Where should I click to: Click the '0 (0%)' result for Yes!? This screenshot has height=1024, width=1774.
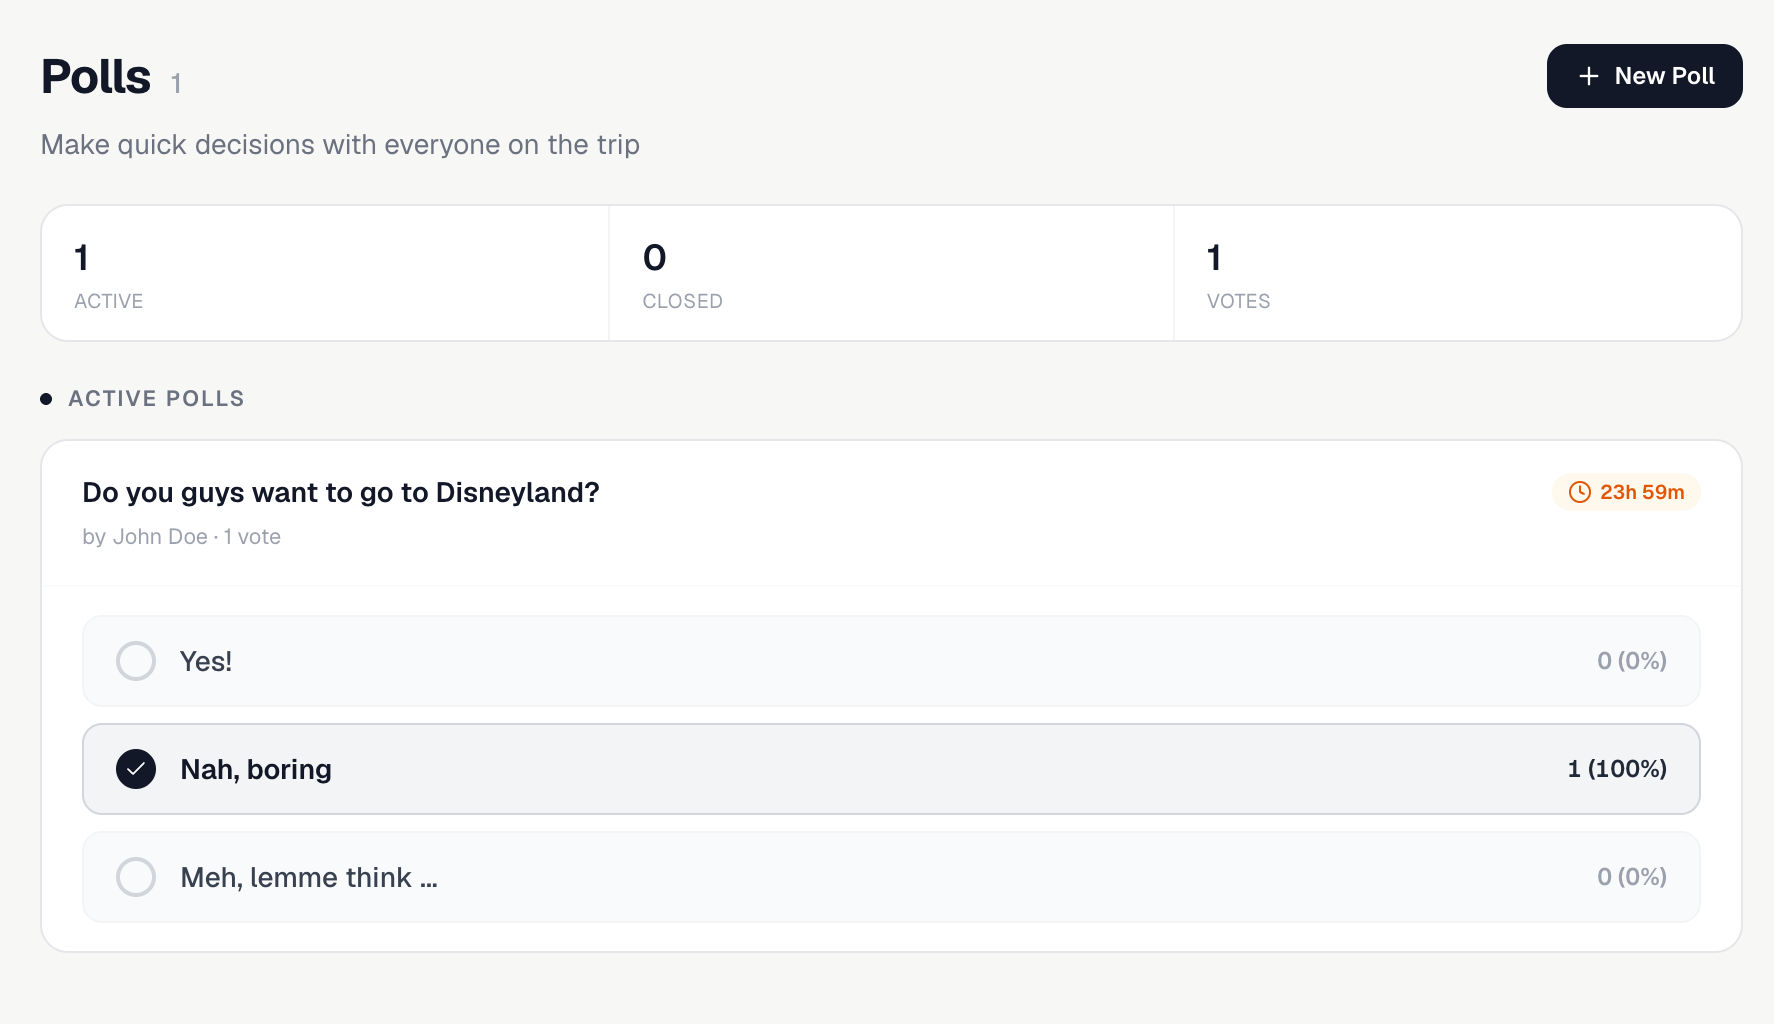[1632, 661]
